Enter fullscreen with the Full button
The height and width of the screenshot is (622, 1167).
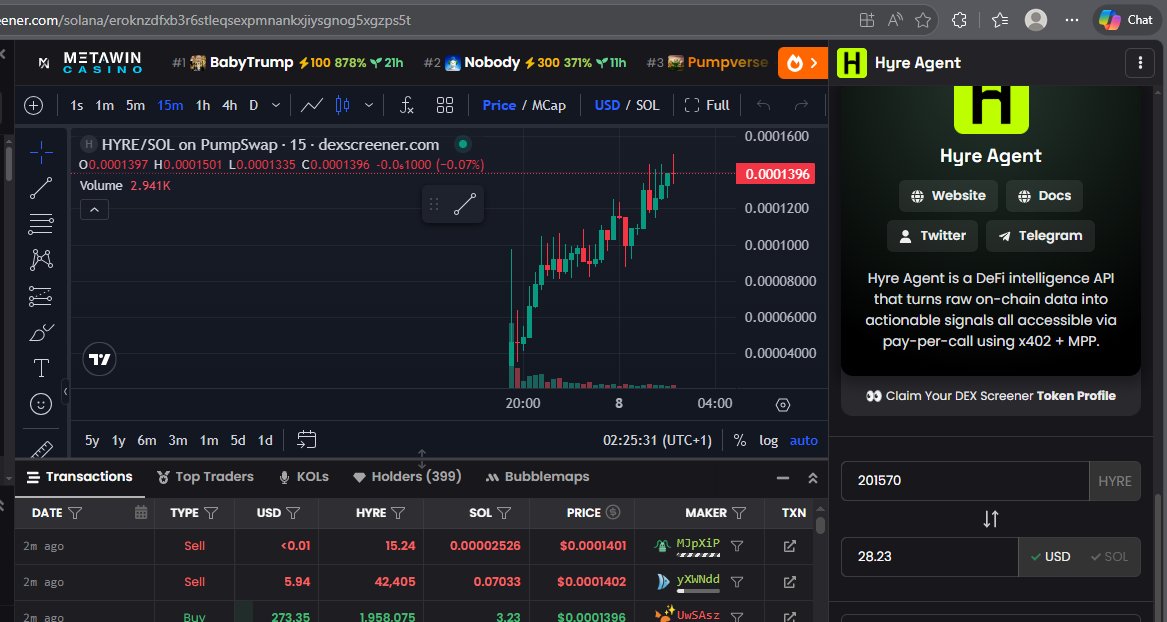click(x=707, y=105)
